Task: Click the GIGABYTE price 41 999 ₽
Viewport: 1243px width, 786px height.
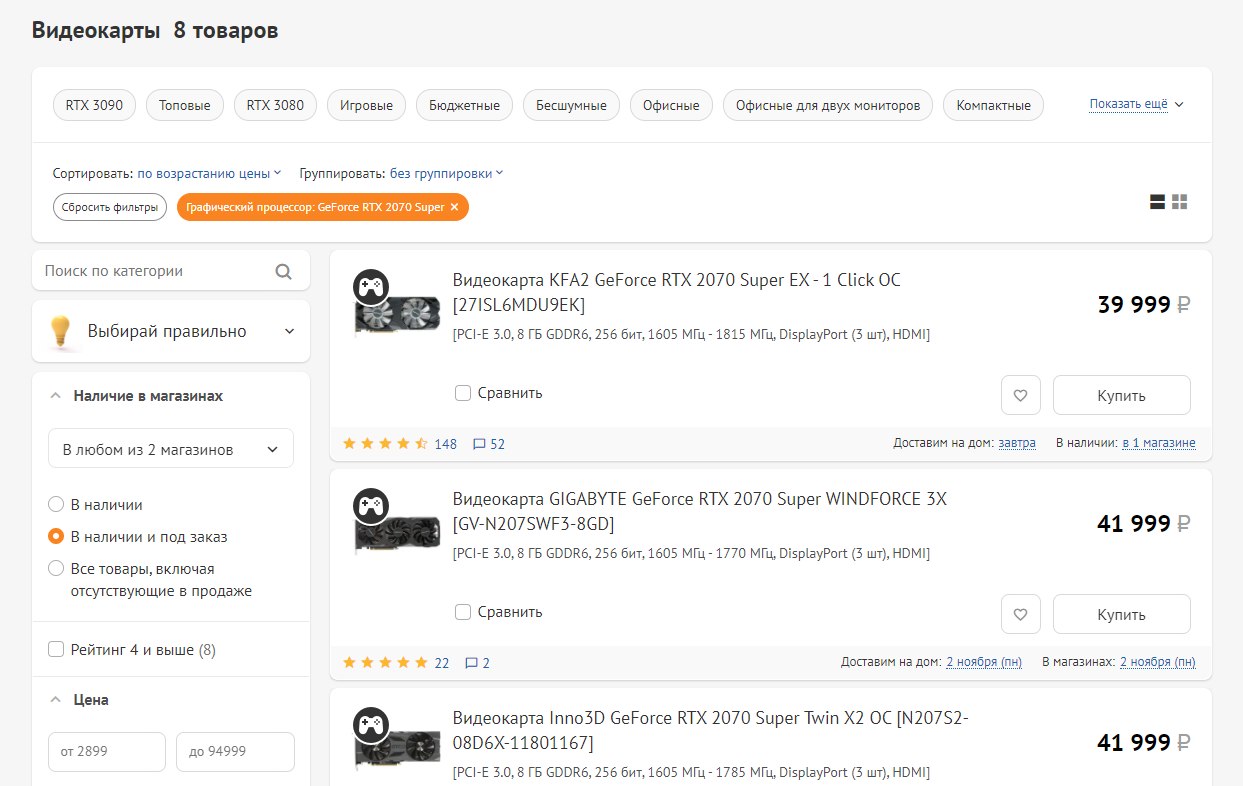Action: tap(1144, 523)
